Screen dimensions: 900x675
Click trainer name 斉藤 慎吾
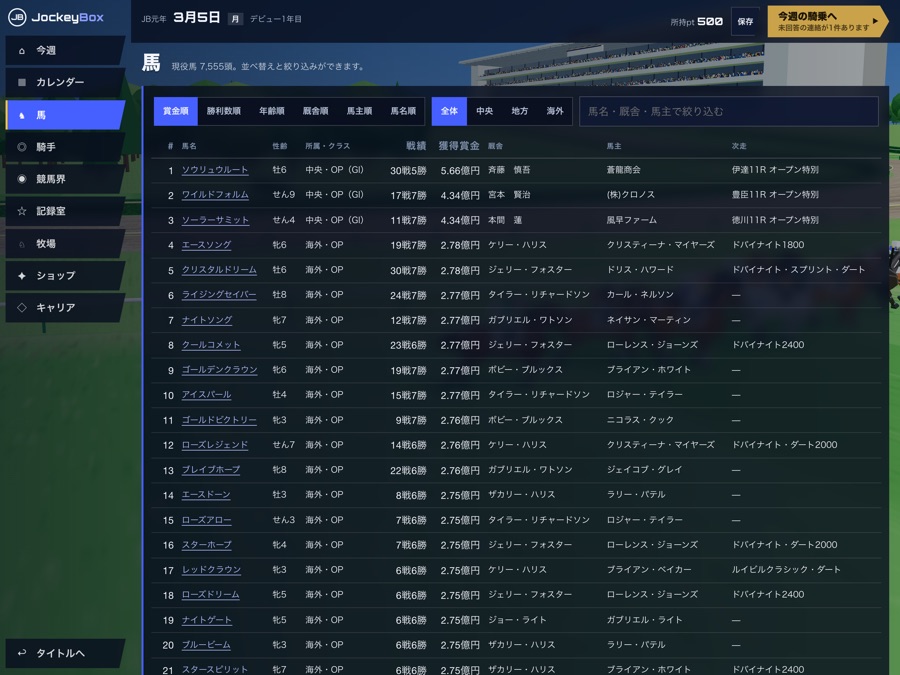[509, 170]
